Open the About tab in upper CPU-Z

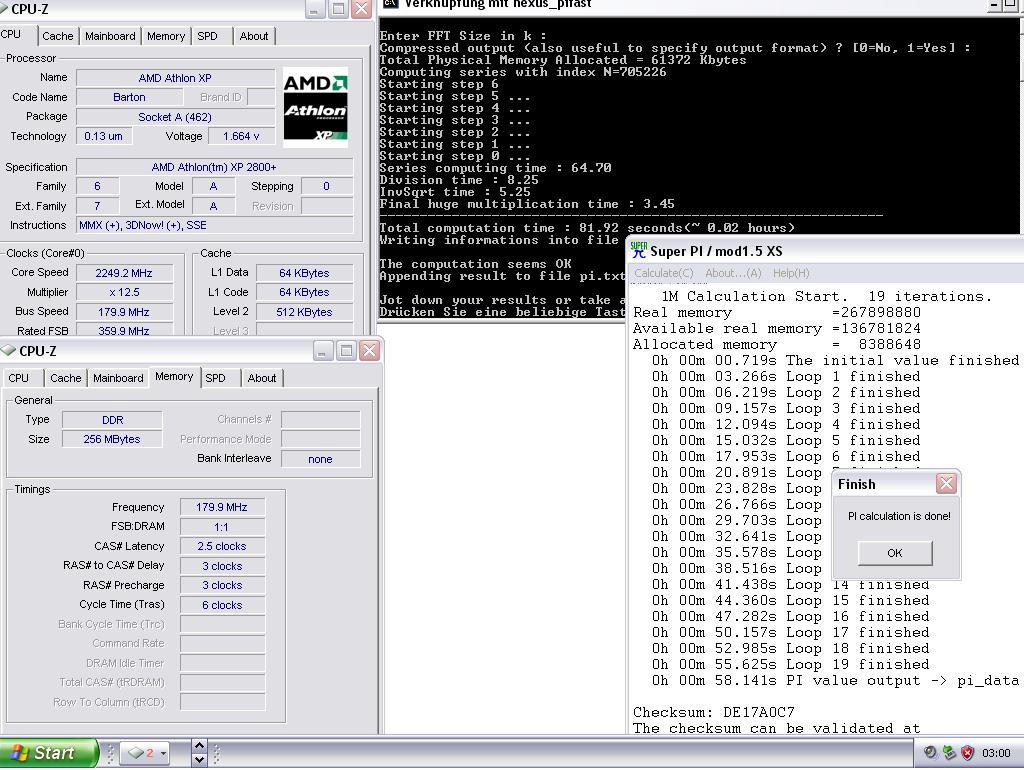tap(254, 36)
